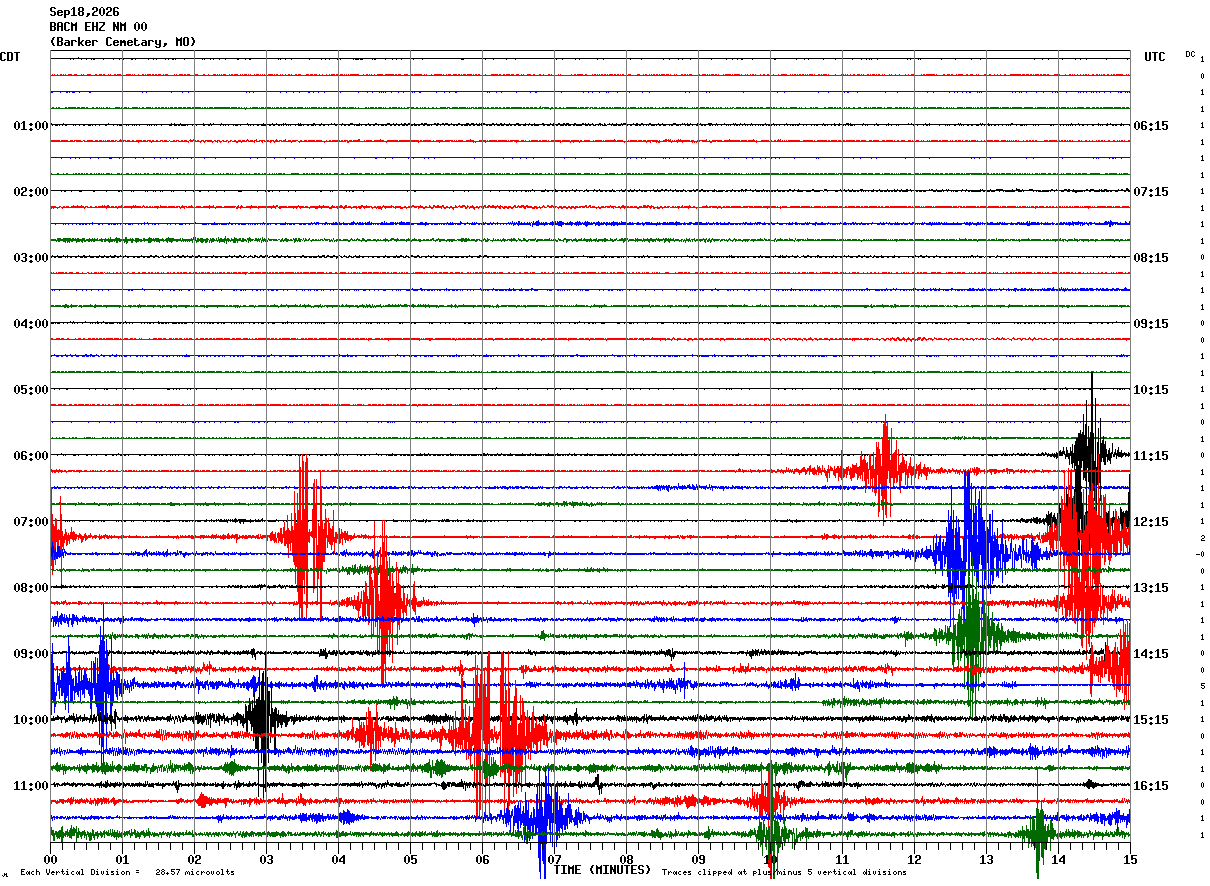Image resolution: width=1210 pixels, height=886 pixels.
Task: Click minute 15 on the bottom axis
Action: coord(1130,860)
